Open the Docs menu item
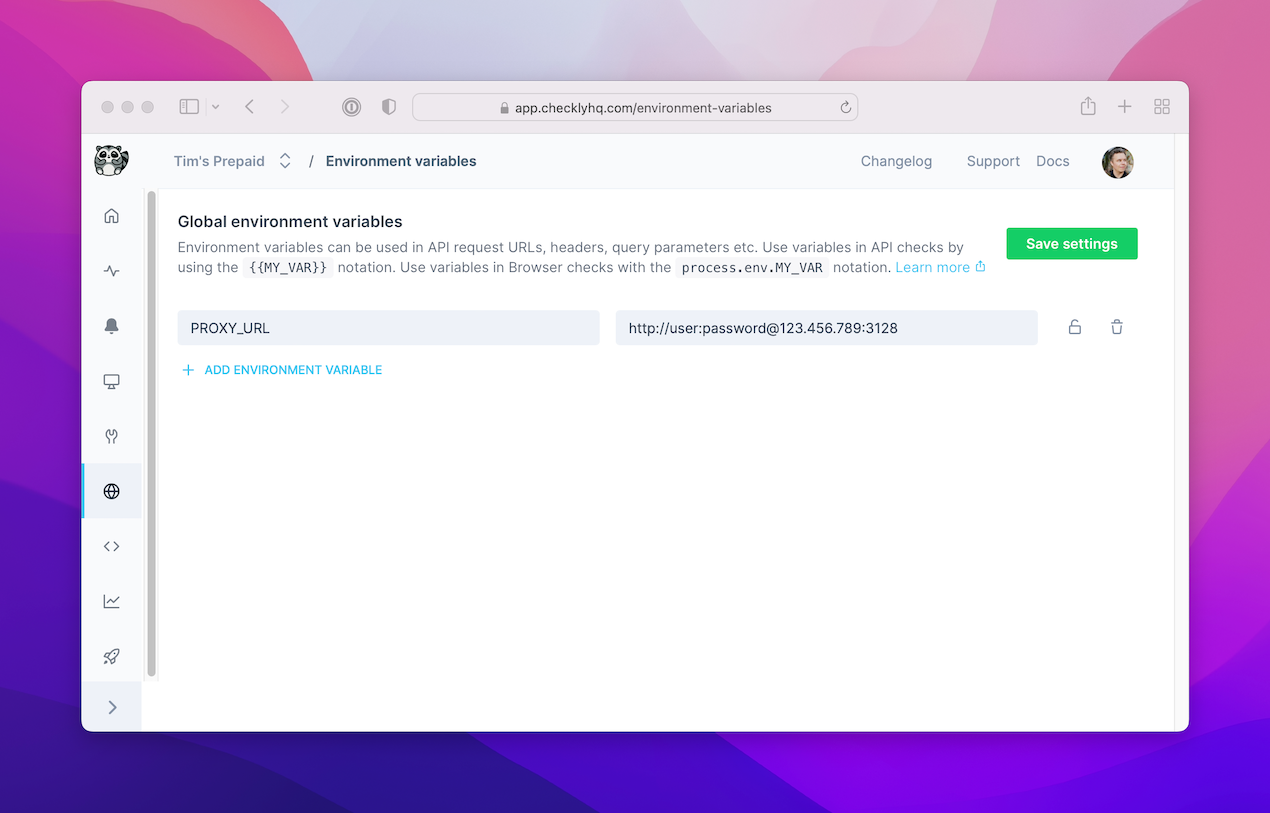The height and width of the screenshot is (813, 1270). tap(1052, 161)
